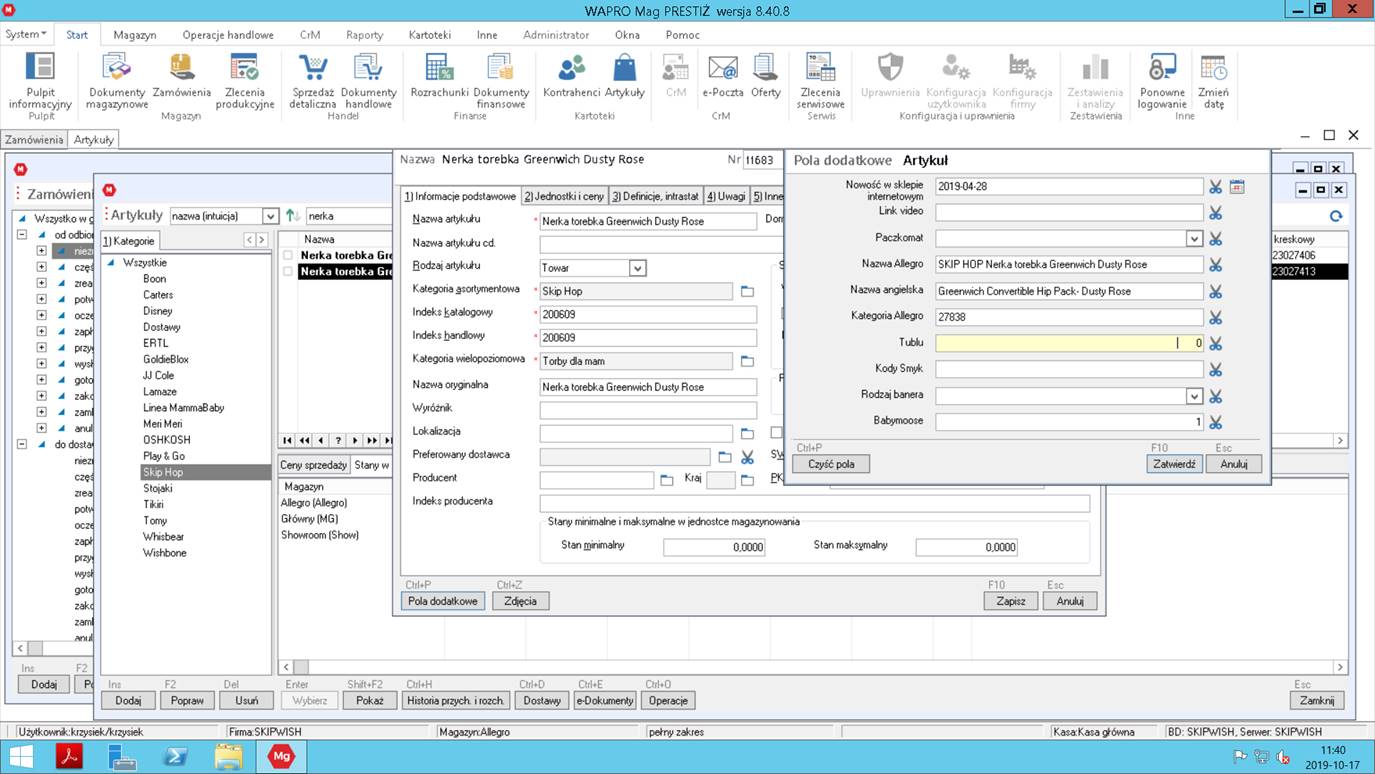
Task: Click folder icon next to Kategoria asortymentowa
Action: pyautogui.click(x=746, y=292)
